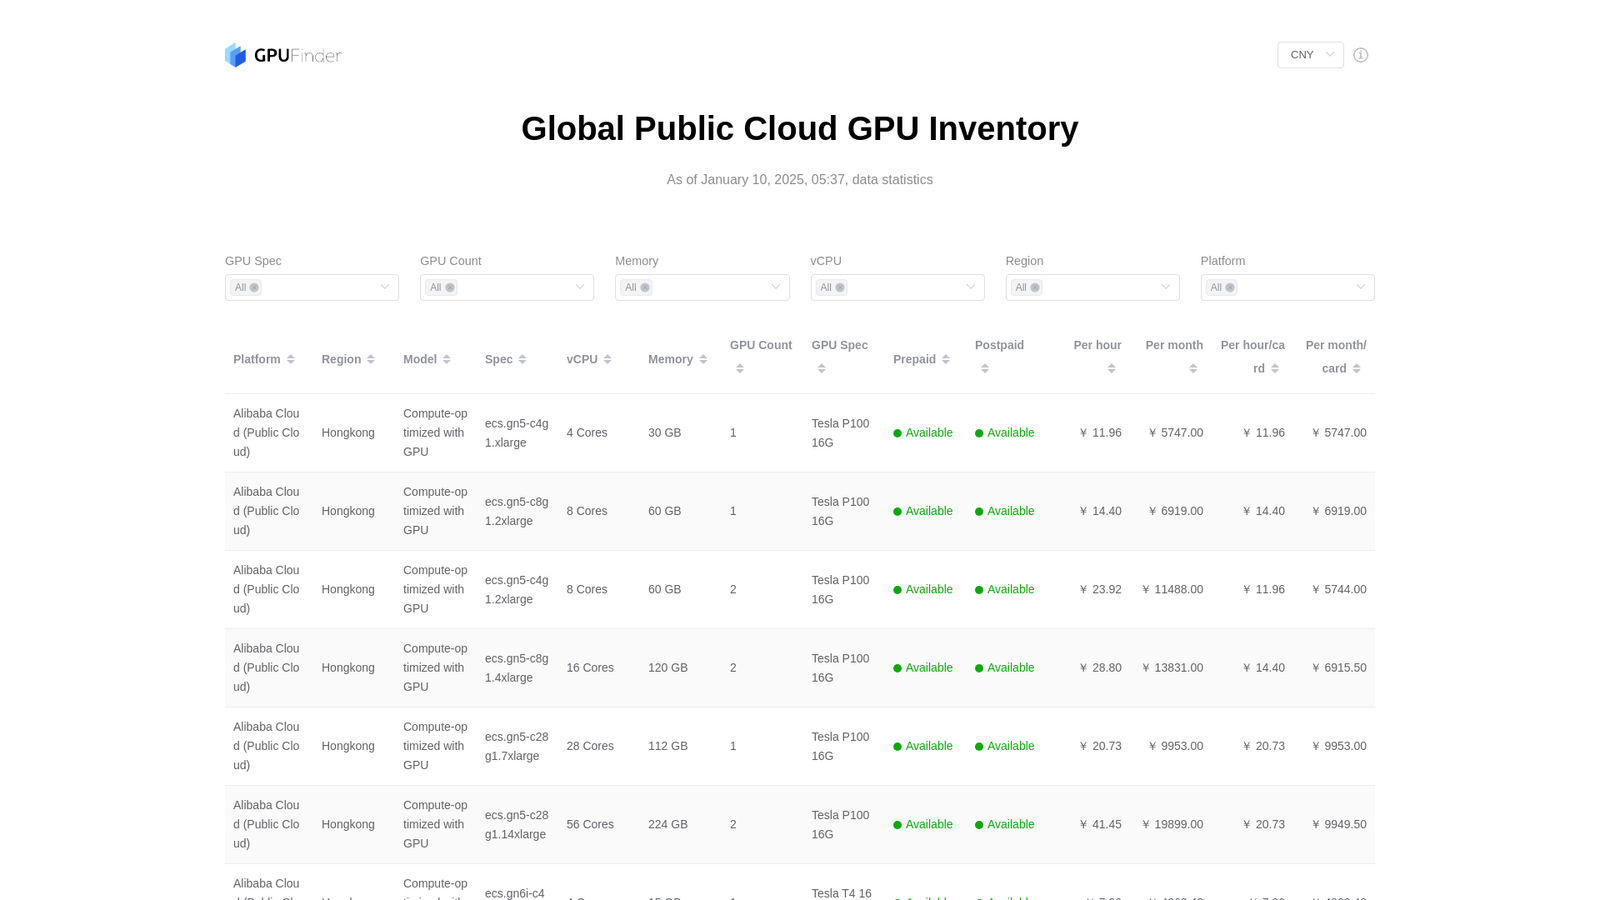Viewport: 1600px width, 900px height.
Task: Remove the All tag in Platform filter
Action: click(1230, 288)
